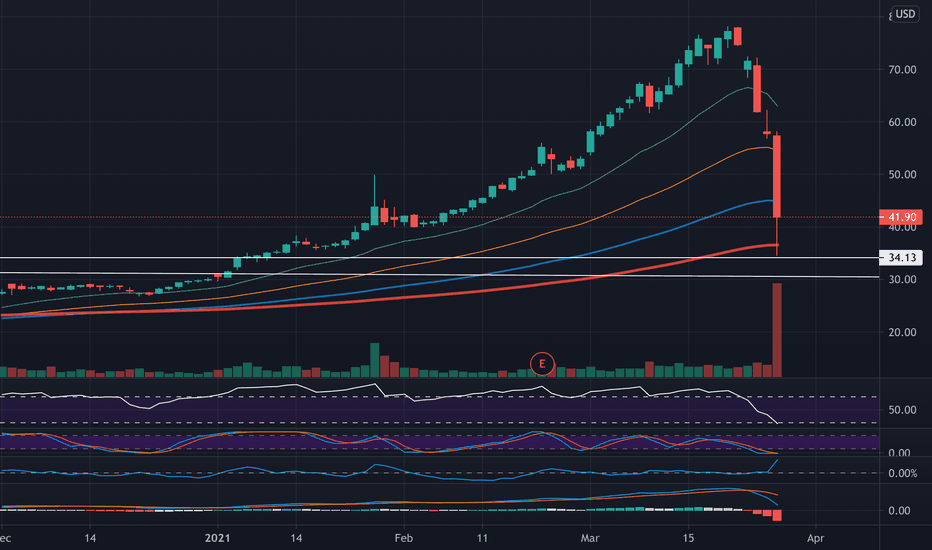
Task: Click the tall red volume bar at far right
Action: (777, 330)
